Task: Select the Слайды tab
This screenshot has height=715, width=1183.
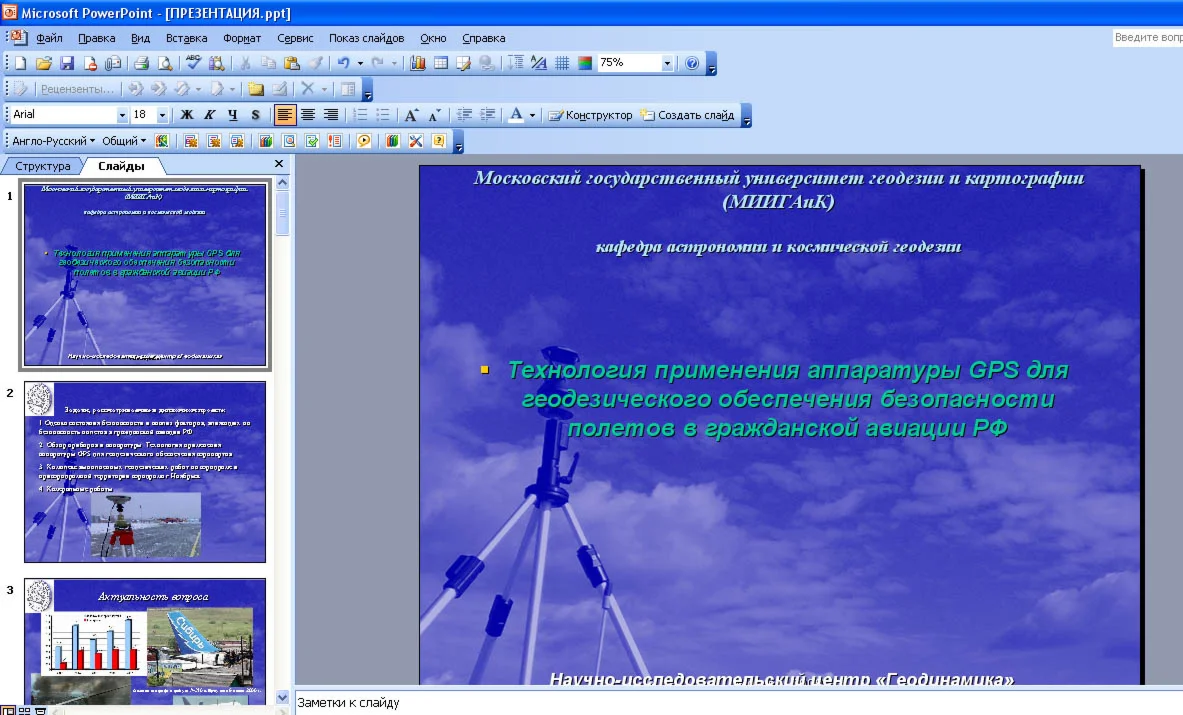Action: pyautogui.click(x=121, y=166)
